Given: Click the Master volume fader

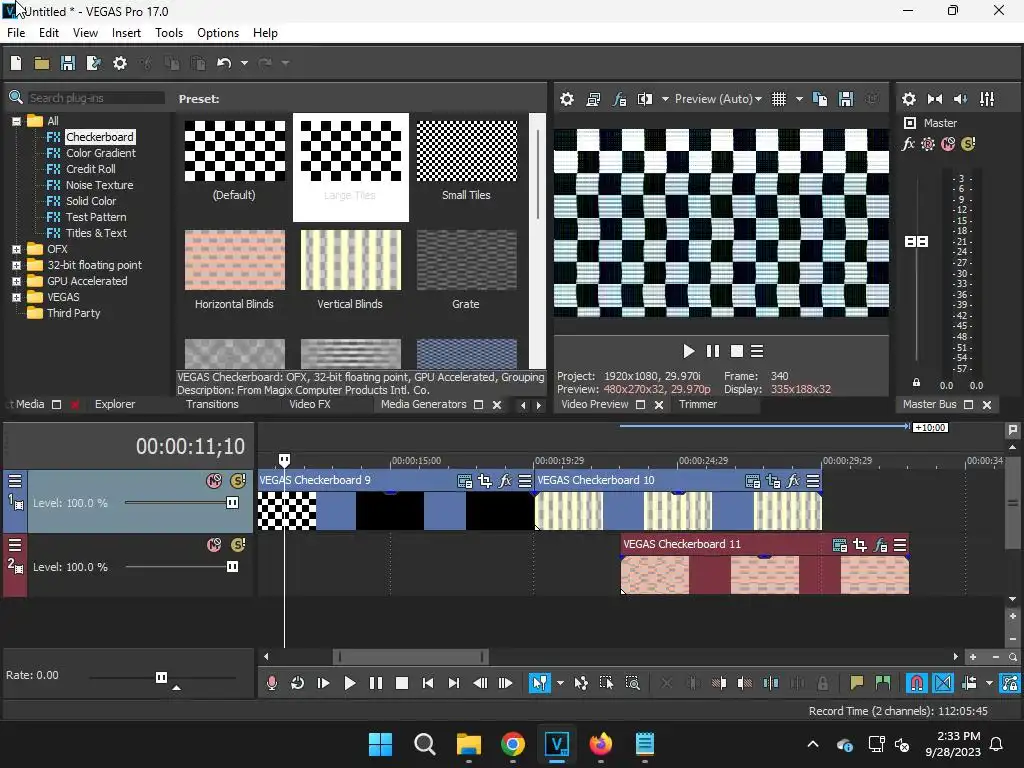Looking at the screenshot, I should 916,242.
